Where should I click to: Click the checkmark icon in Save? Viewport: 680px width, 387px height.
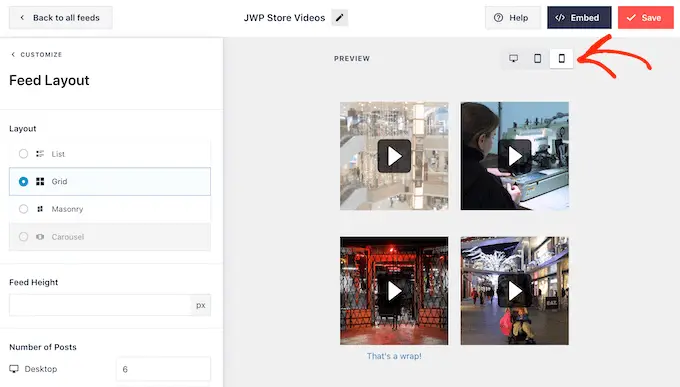point(631,18)
